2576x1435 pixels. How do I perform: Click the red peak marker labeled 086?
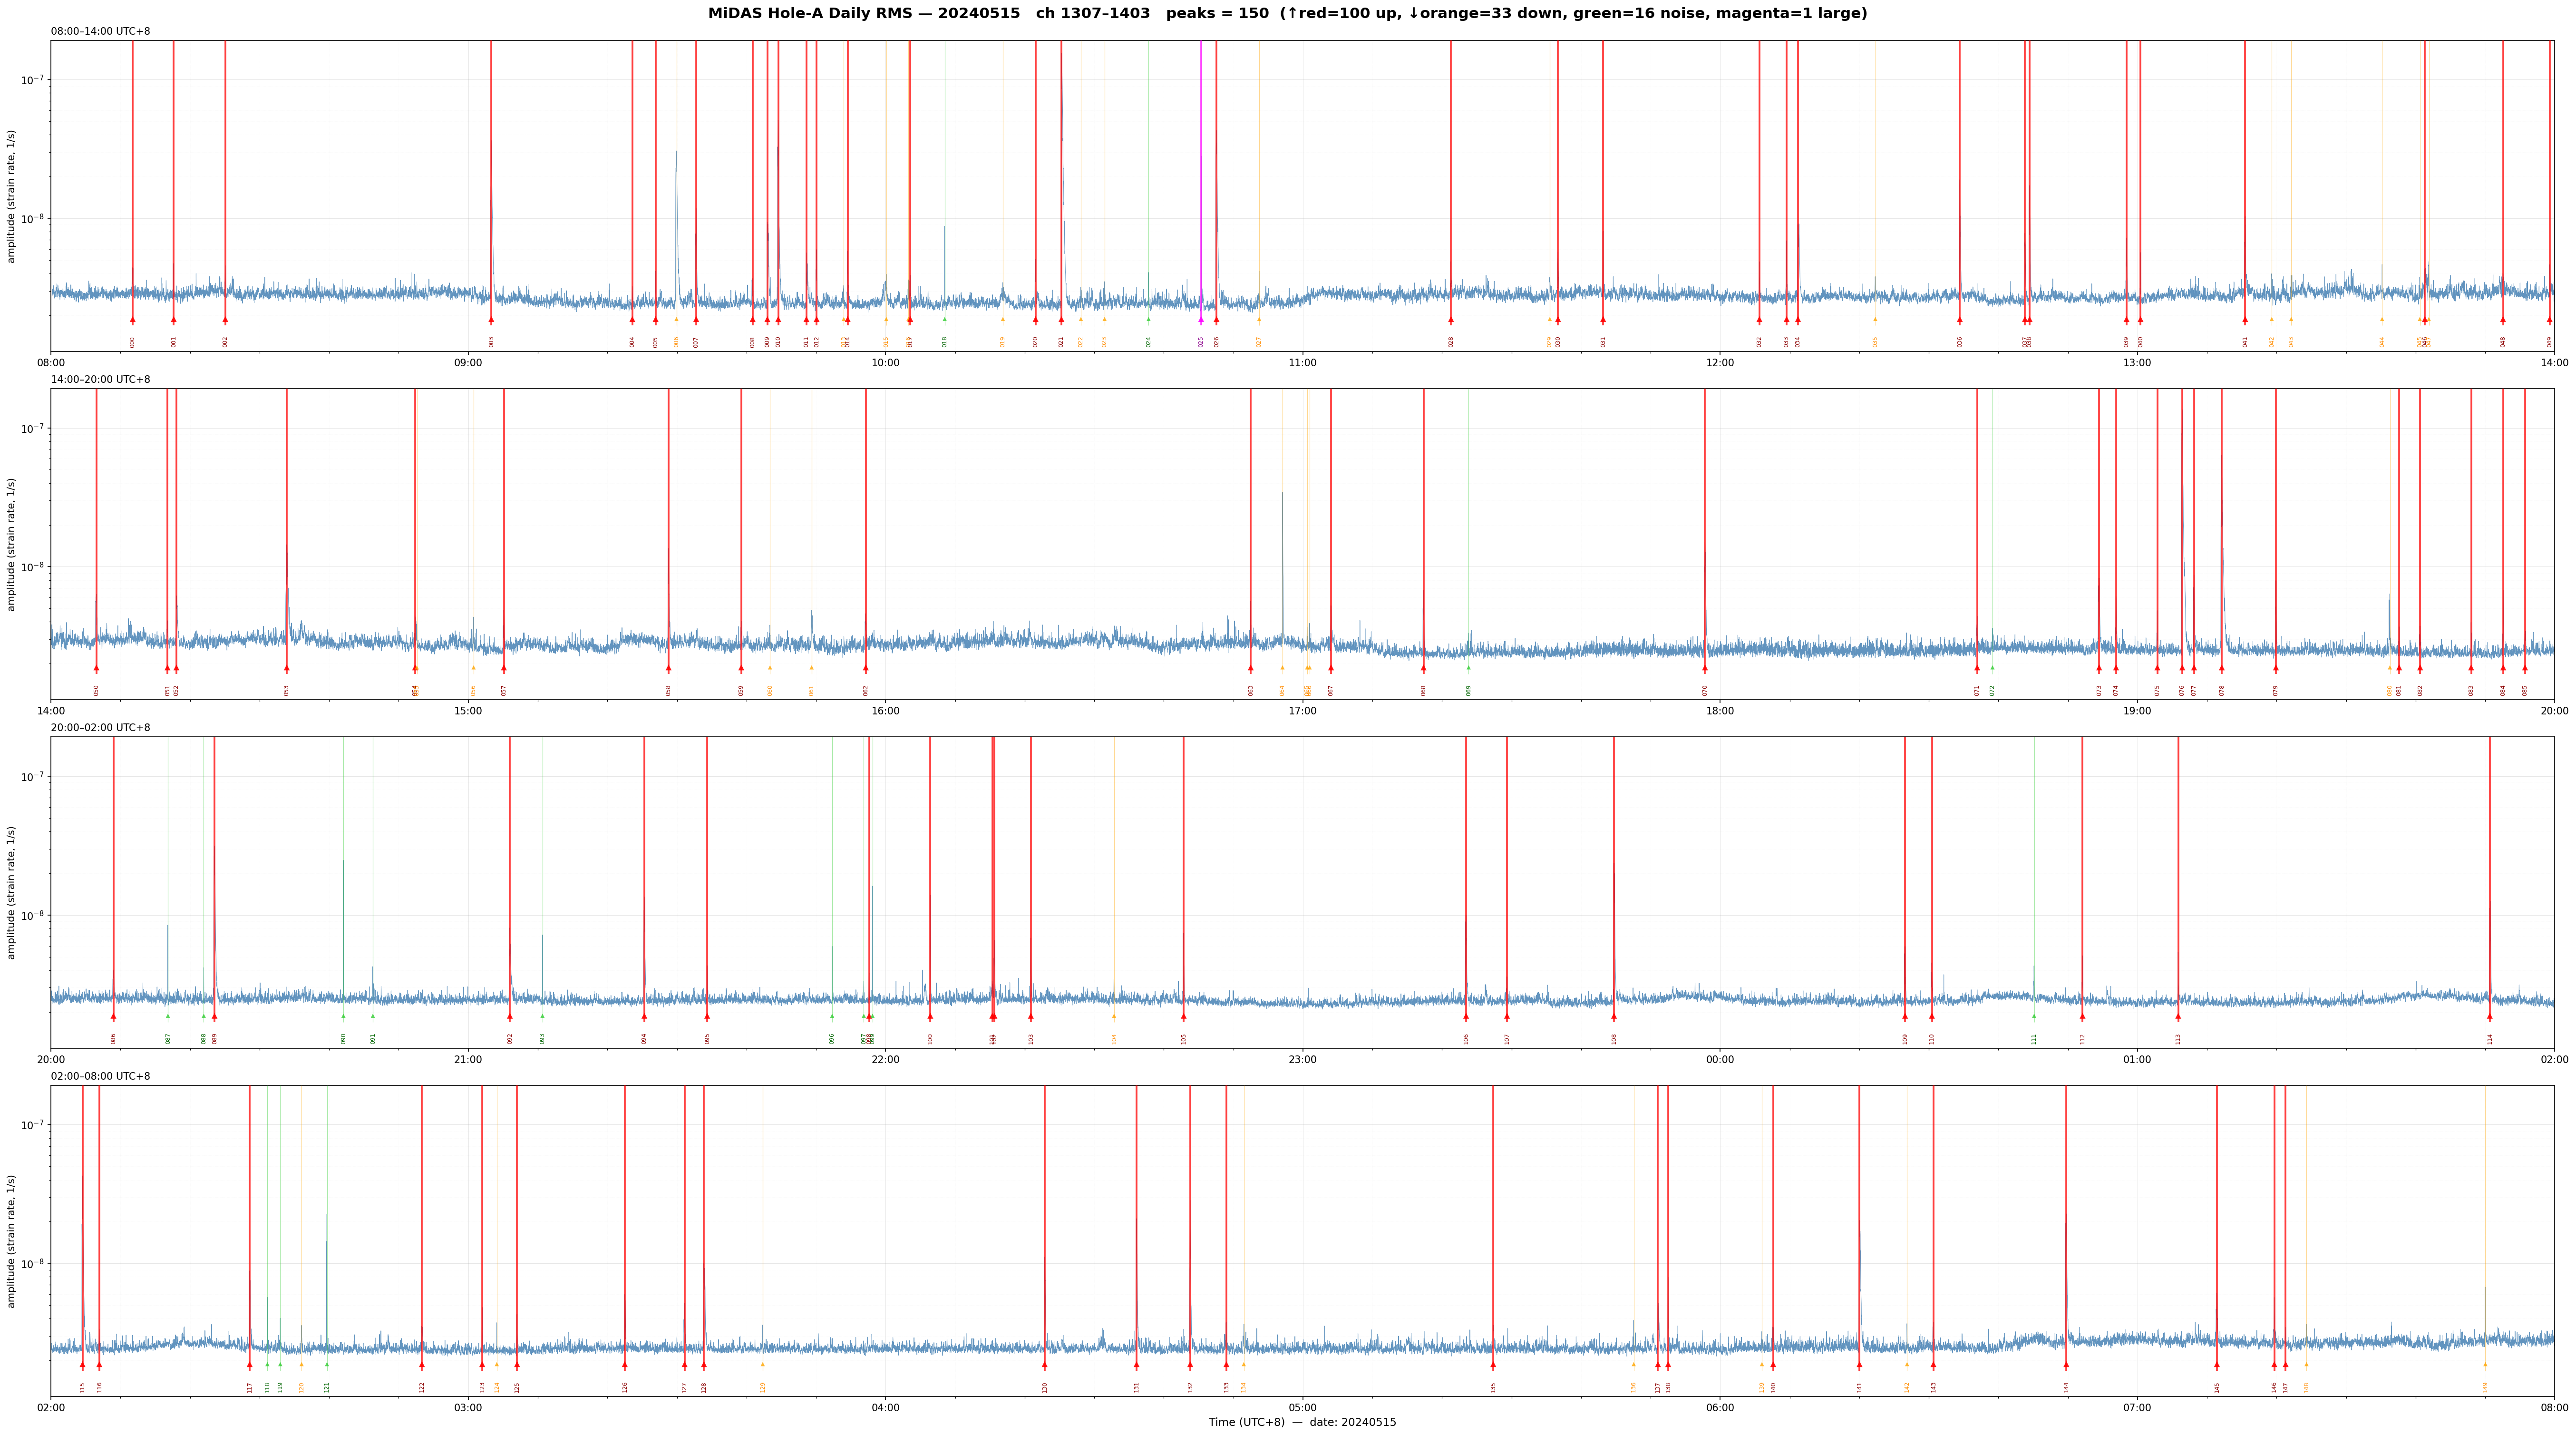(x=114, y=1016)
